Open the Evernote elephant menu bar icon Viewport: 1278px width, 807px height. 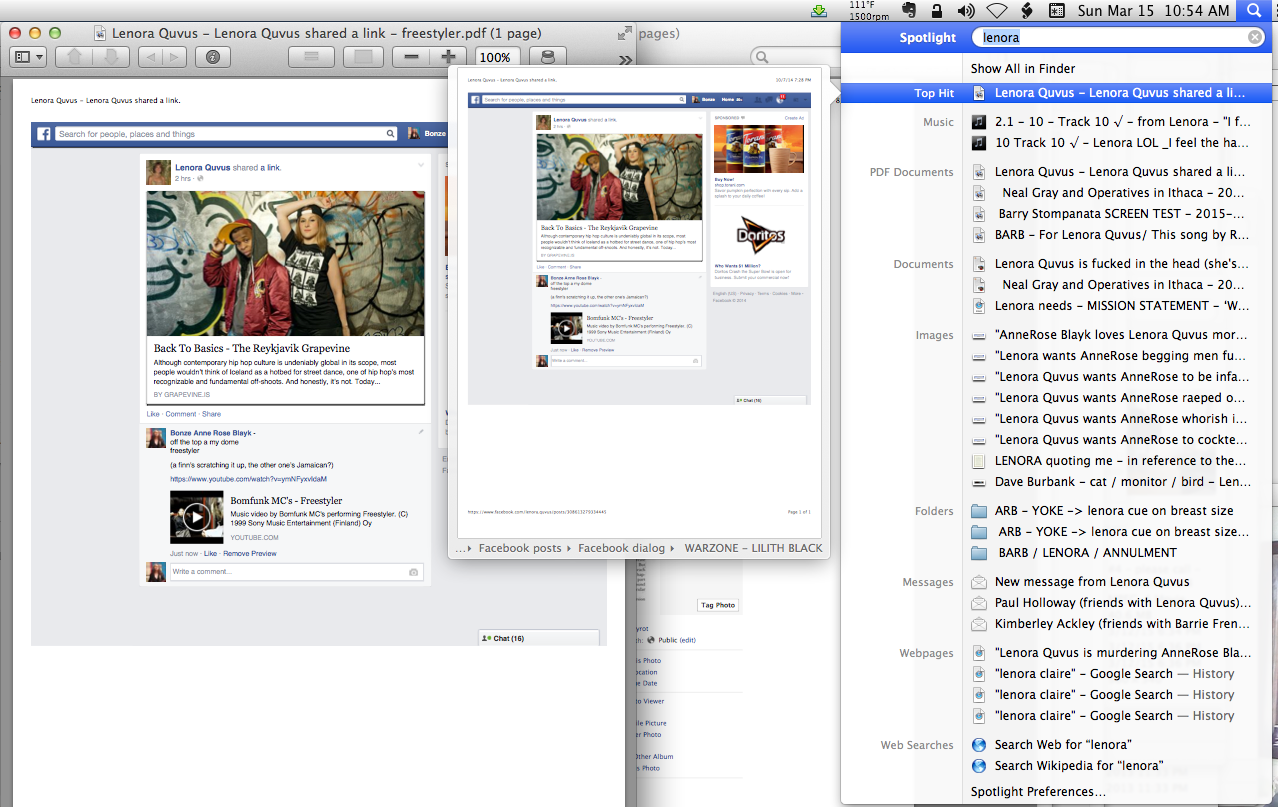pyautogui.click(x=909, y=11)
